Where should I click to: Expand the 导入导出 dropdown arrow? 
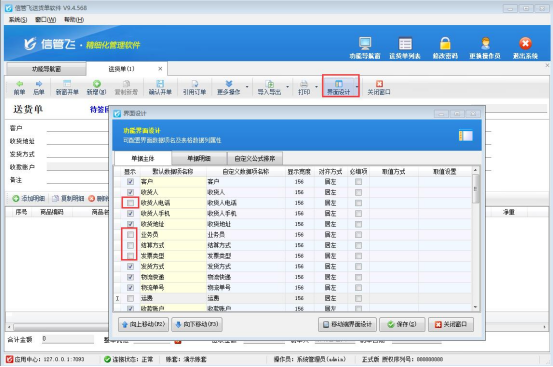pyautogui.click(x=287, y=87)
